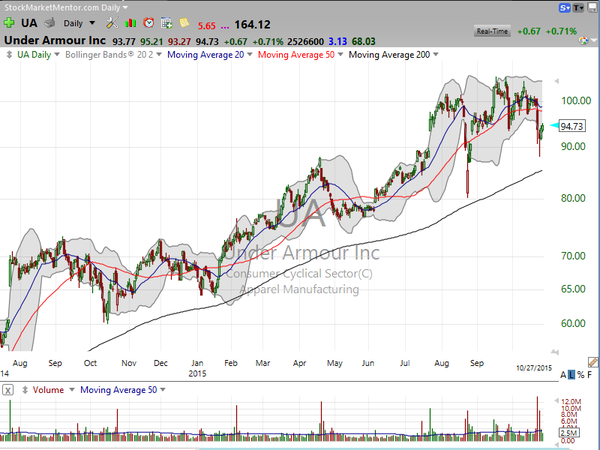The width and height of the screenshot is (600, 450).
Task: Click the layout window icon at top right
Action: [x=592, y=8]
